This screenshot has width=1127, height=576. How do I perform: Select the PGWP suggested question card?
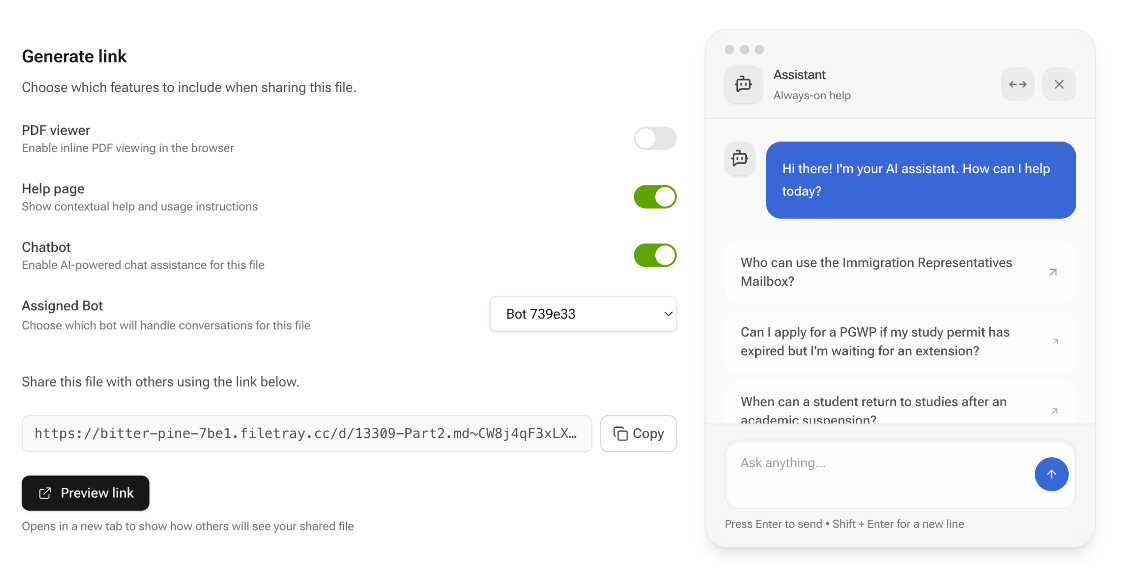[x=900, y=341]
